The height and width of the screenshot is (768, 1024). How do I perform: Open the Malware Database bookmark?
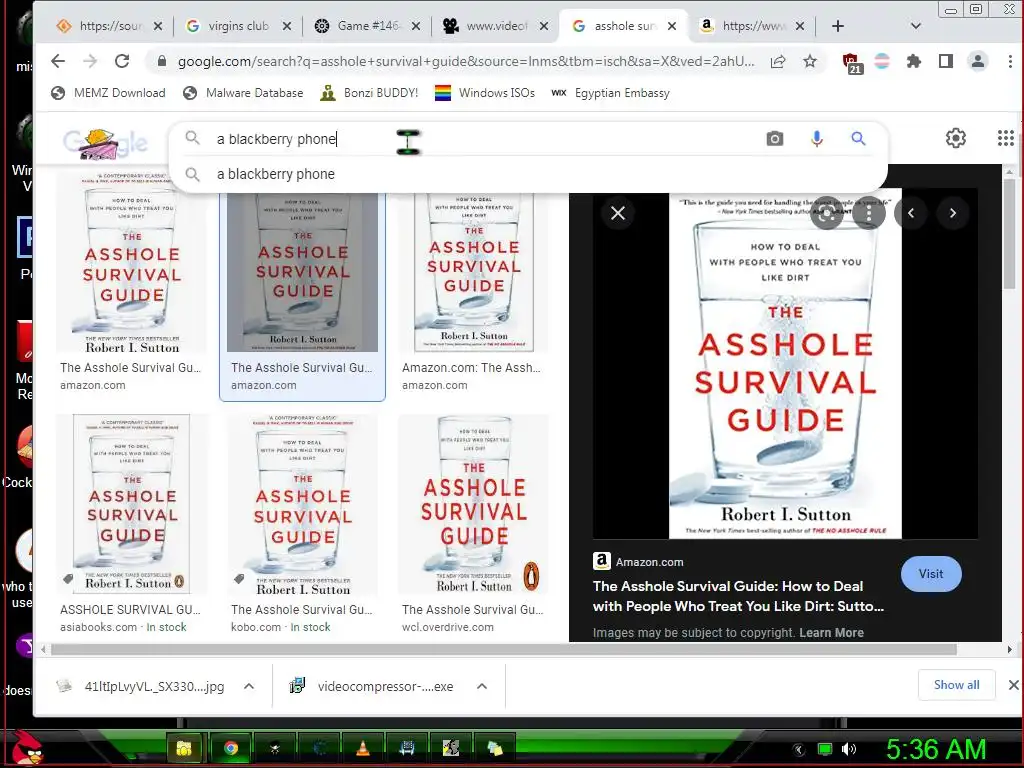click(243, 93)
